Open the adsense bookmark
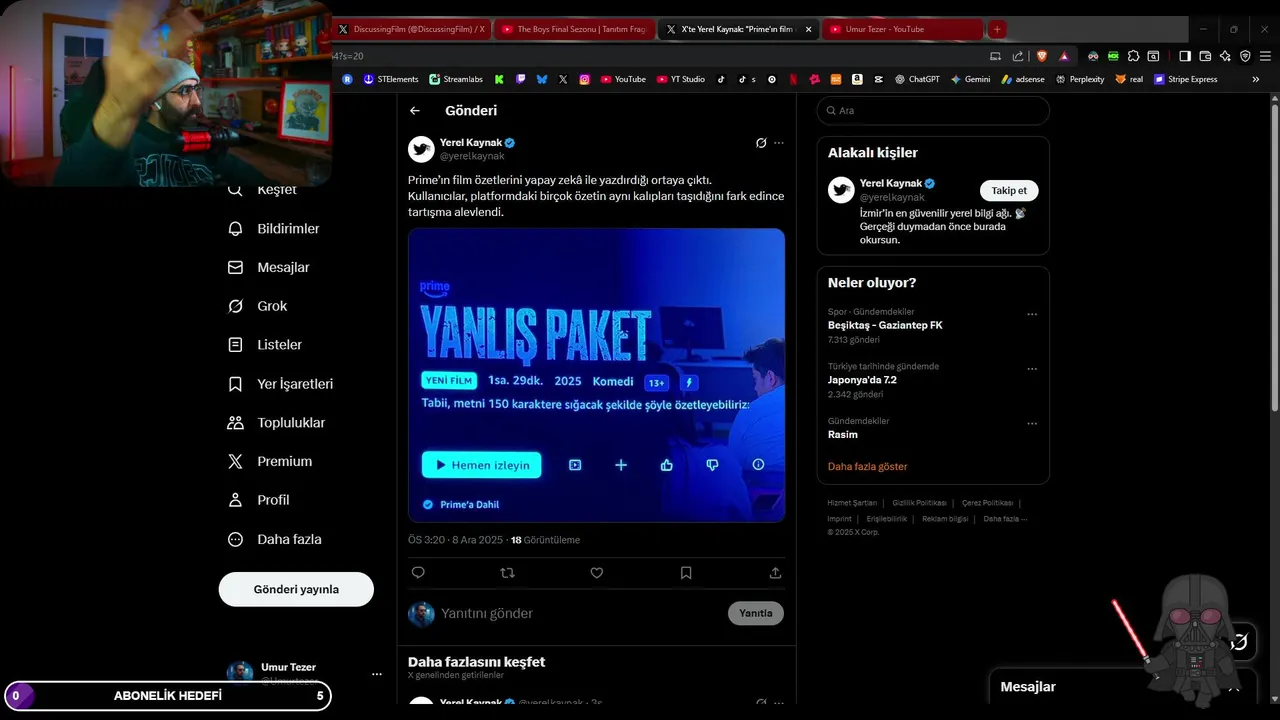Screen dimensions: 1280x720 click(1022, 79)
